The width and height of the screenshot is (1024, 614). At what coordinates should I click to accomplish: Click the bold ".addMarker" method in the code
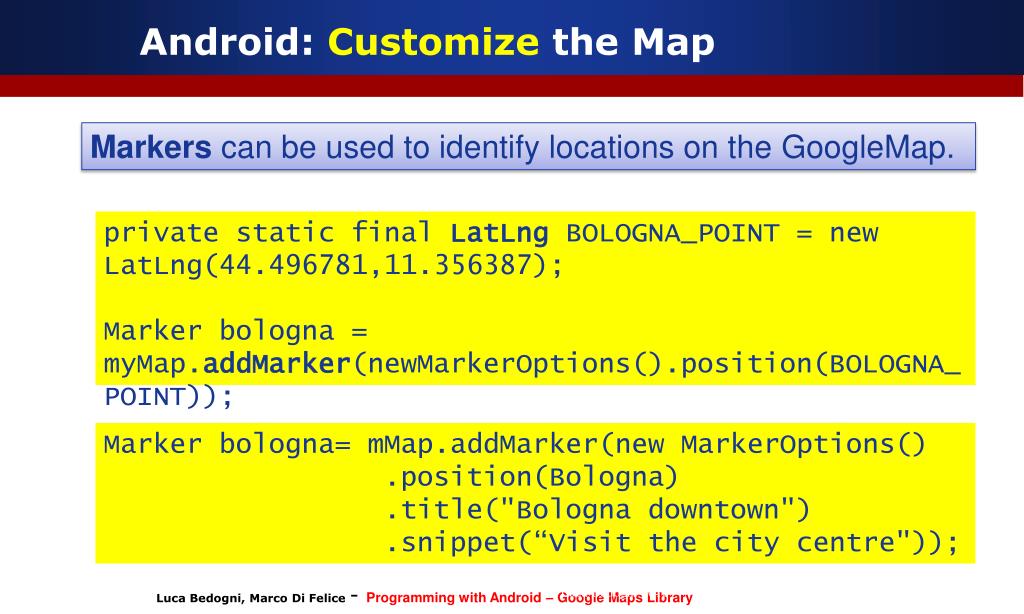pyautogui.click(x=270, y=364)
